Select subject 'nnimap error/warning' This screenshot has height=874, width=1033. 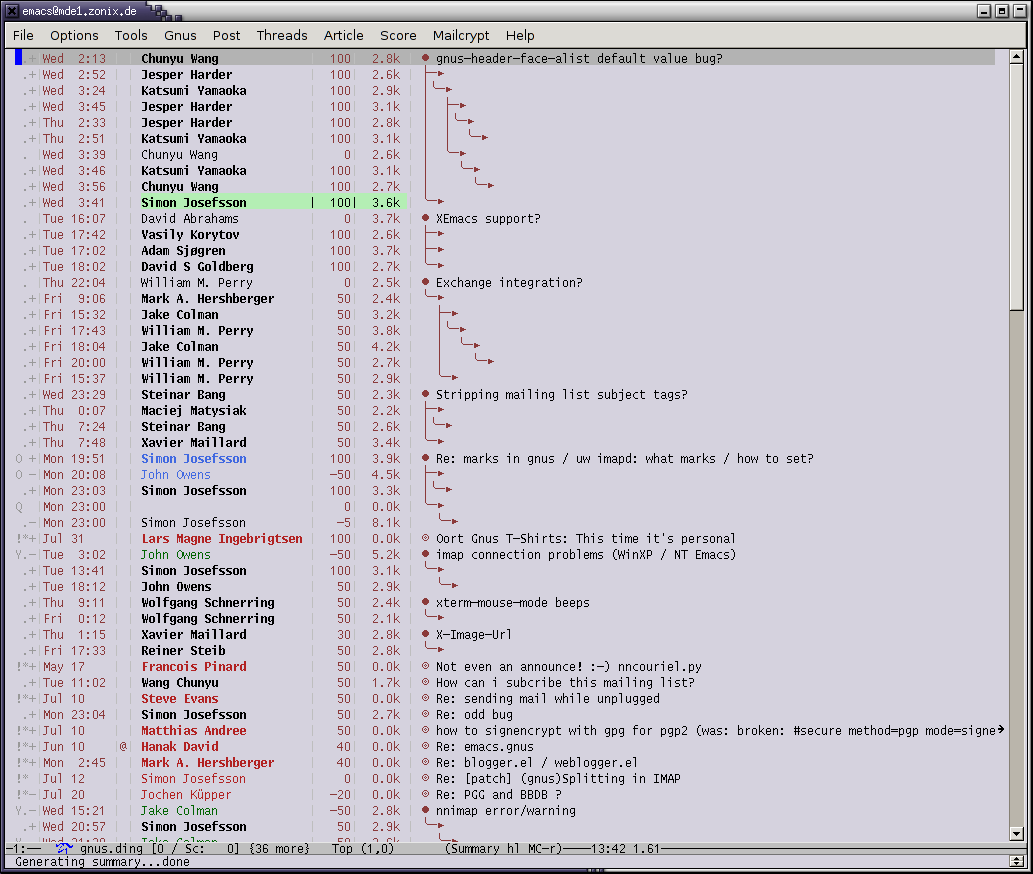(506, 810)
